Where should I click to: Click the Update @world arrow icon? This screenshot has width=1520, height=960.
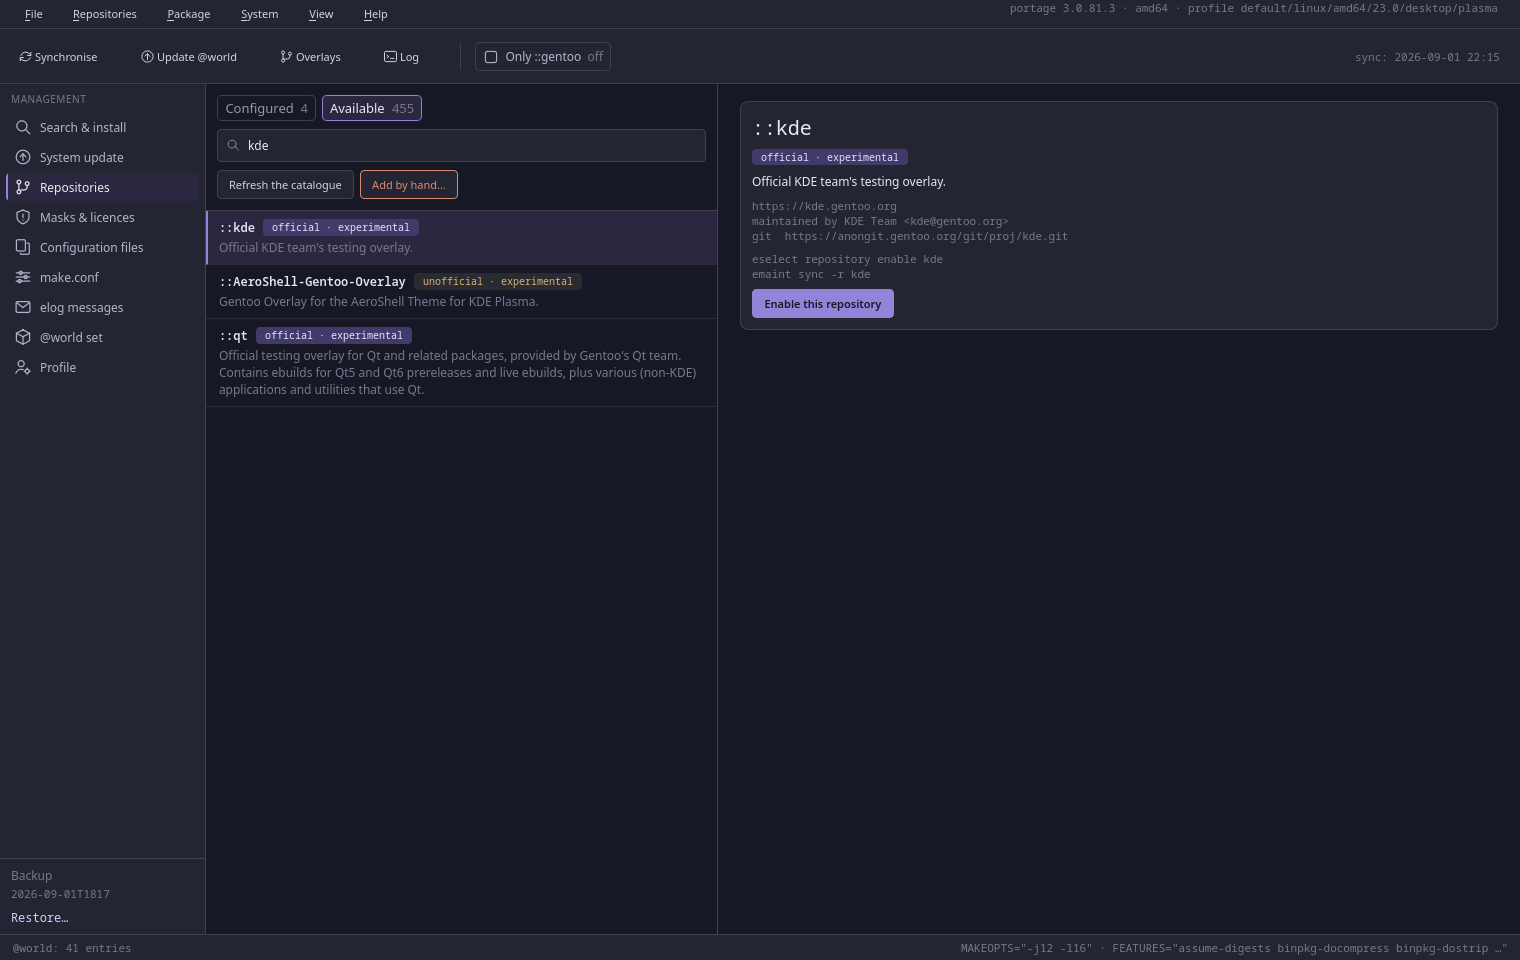[x=147, y=57]
